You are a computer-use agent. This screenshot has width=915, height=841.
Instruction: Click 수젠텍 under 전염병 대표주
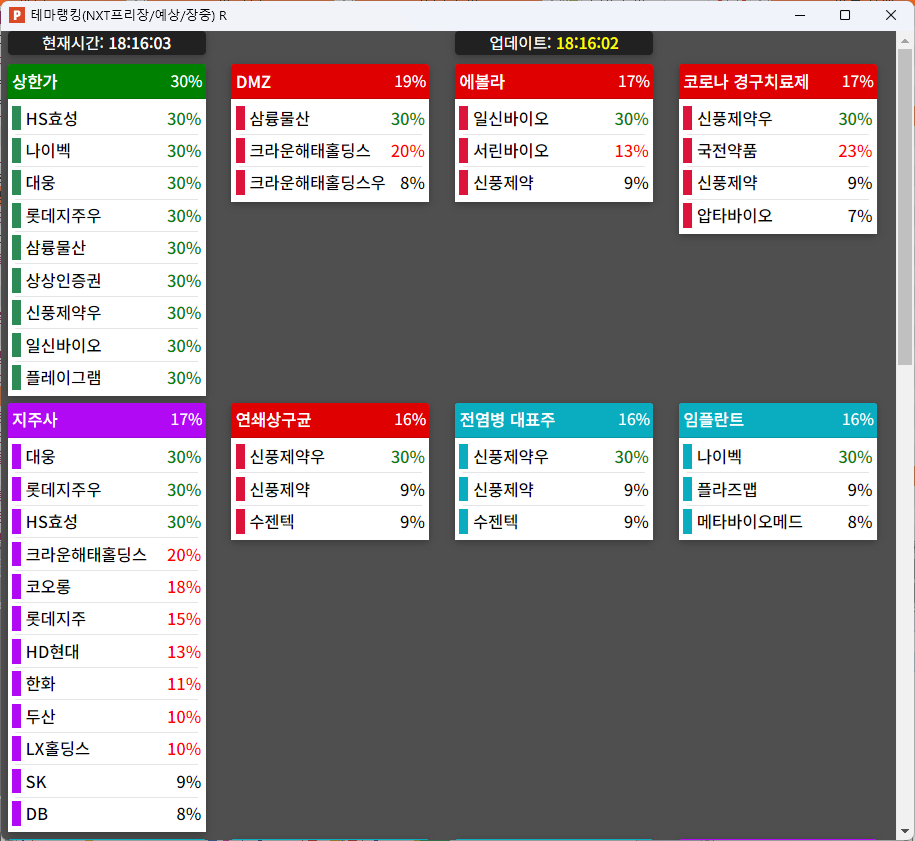point(554,522)
